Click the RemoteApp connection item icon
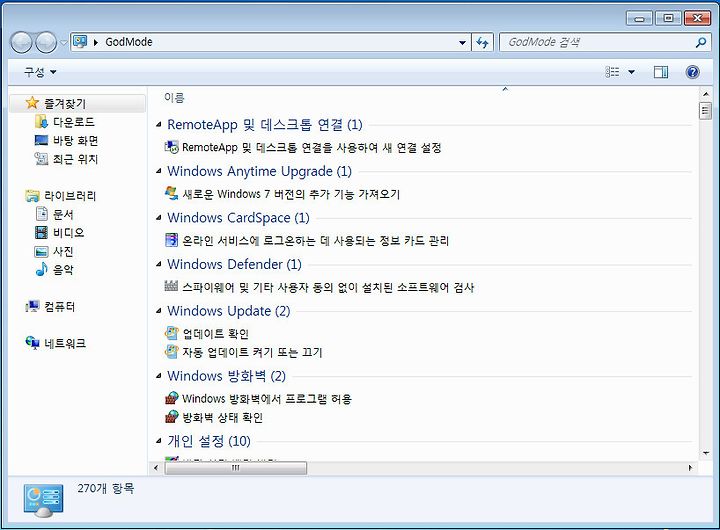720x530 pixels. point(171,147)
